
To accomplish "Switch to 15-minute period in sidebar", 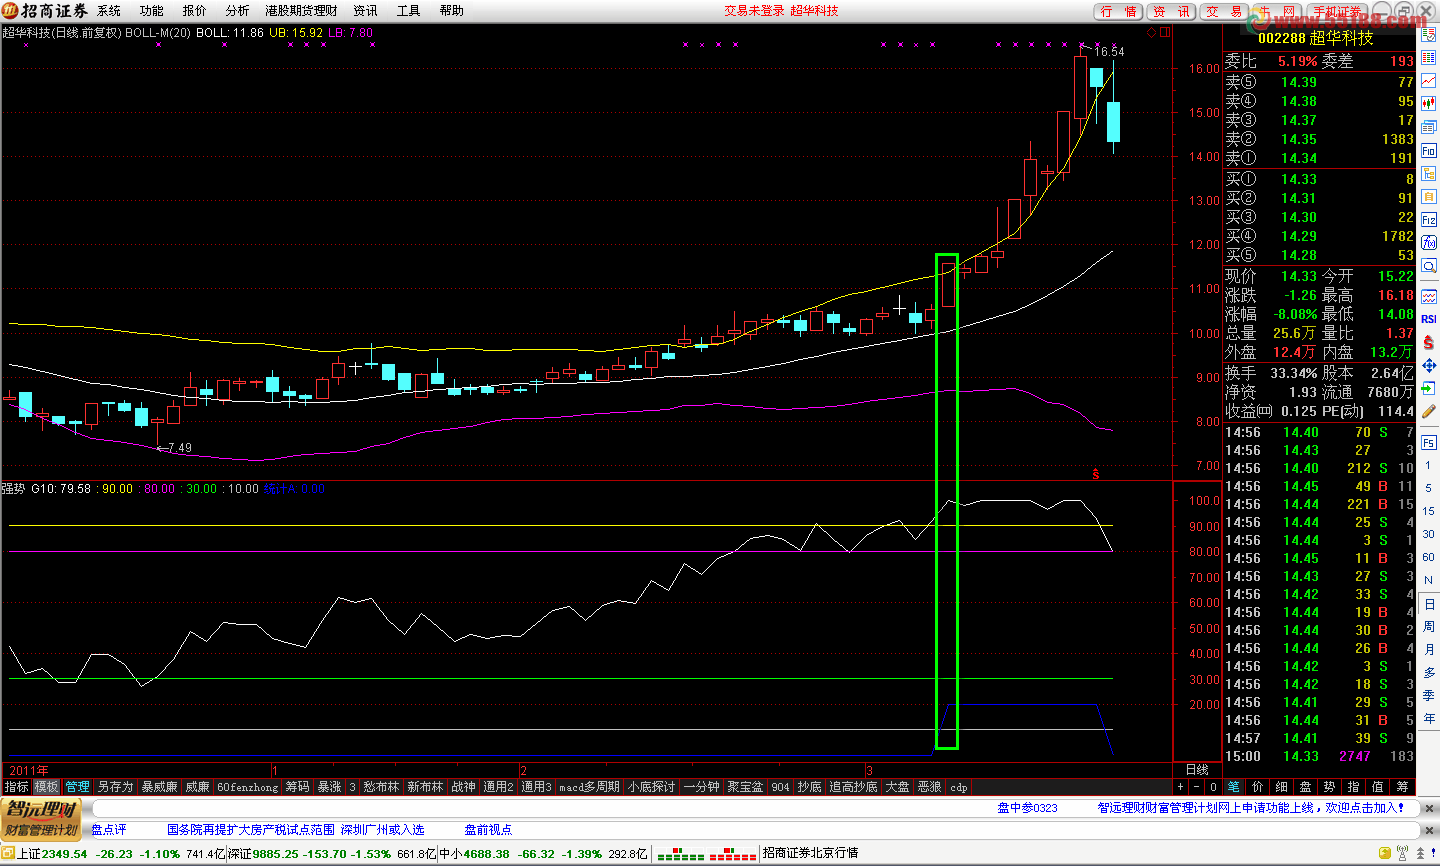I will (x=1428, y=512).
